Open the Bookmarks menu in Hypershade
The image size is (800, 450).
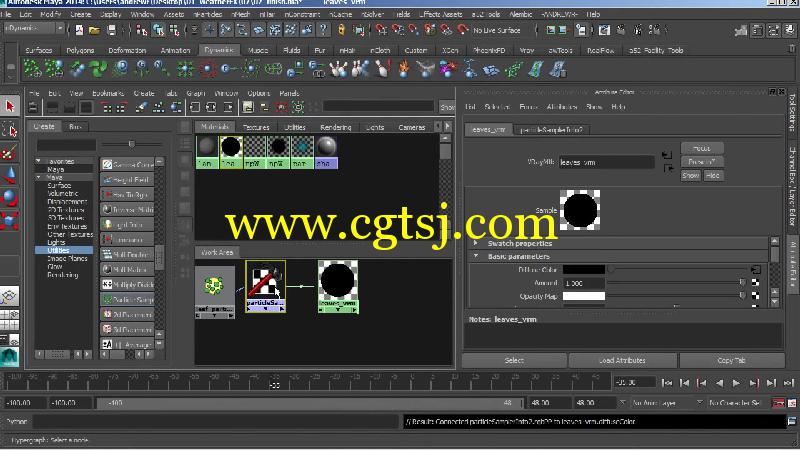[x=108, y=93]
